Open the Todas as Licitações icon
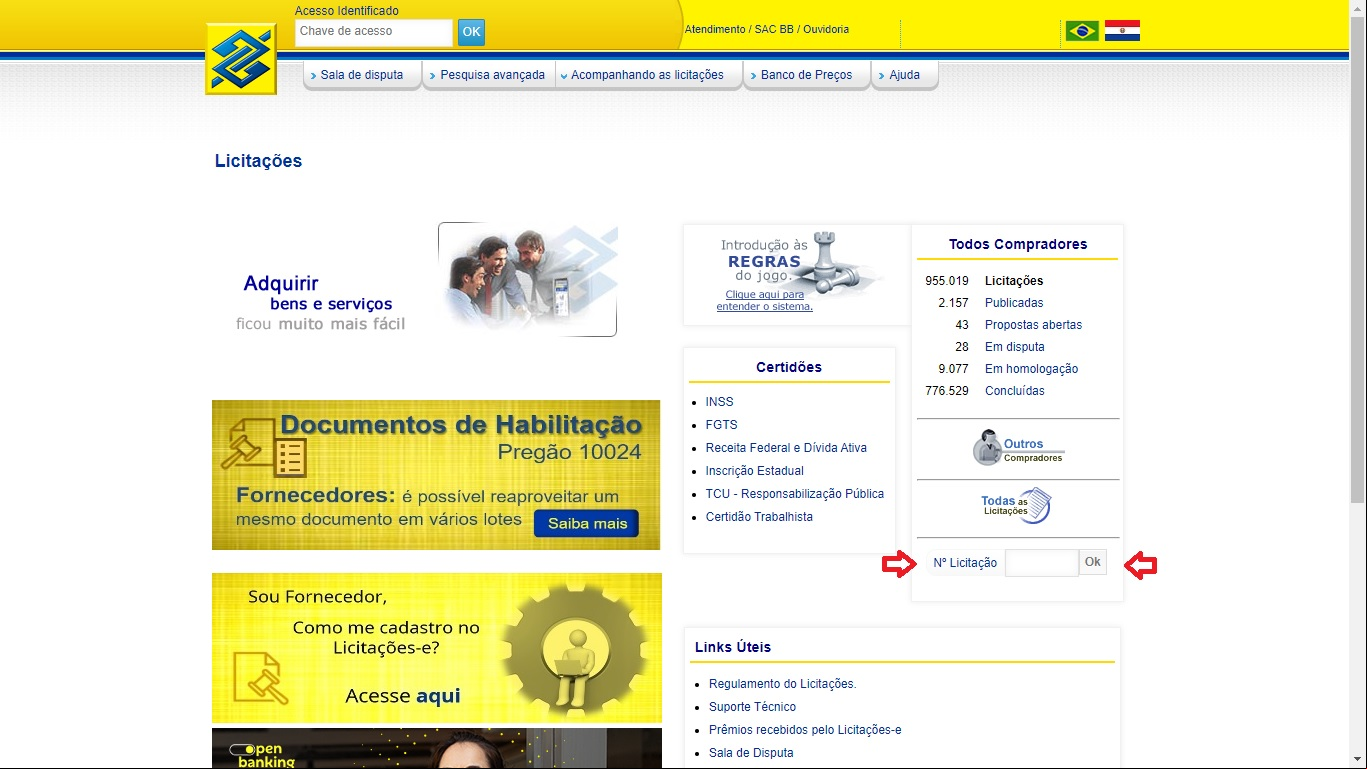 [x=1016, y=506]
